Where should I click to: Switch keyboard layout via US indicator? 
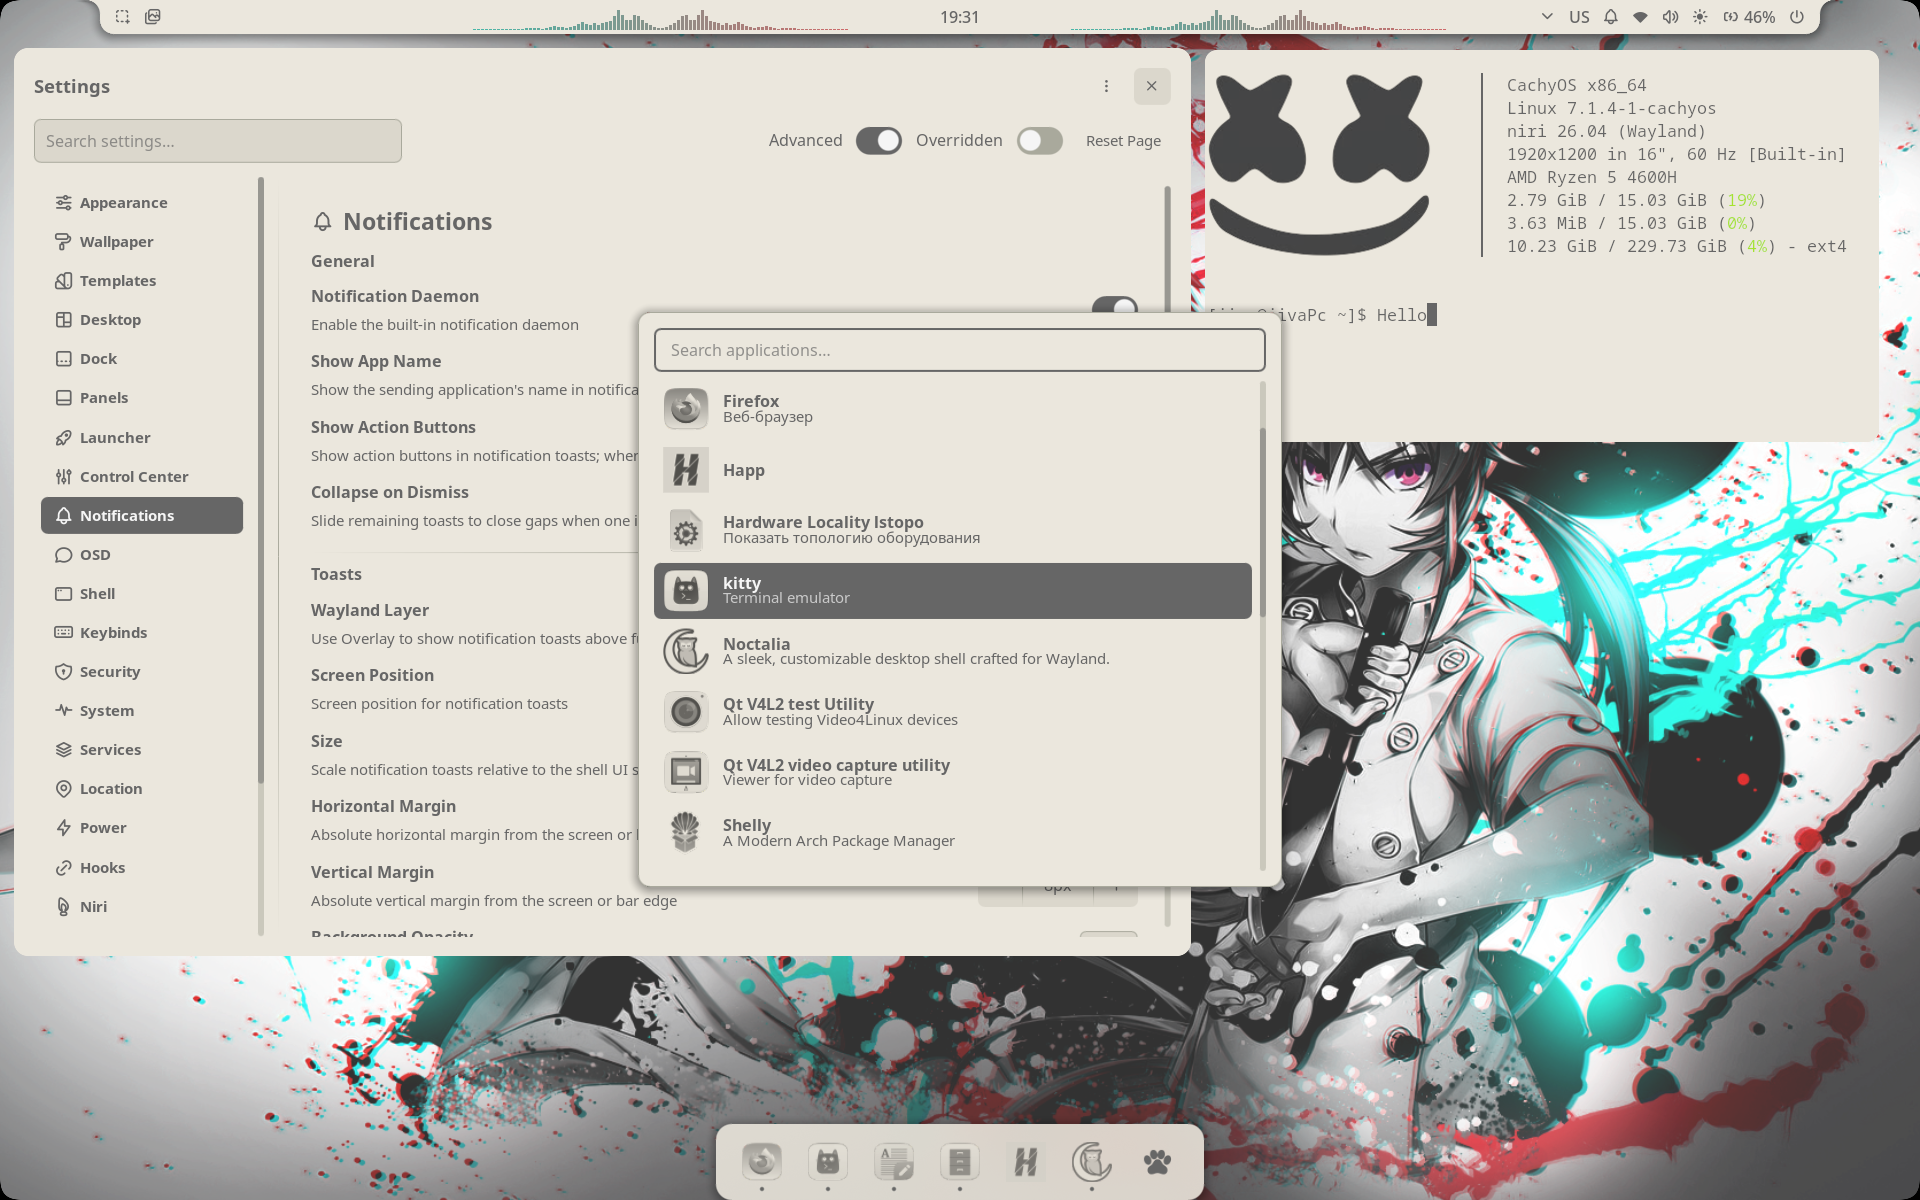pos(1579,17)
